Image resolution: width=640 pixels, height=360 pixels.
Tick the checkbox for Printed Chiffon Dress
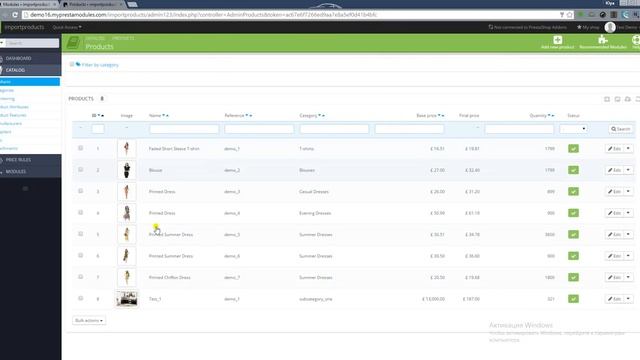pyautogui.click(x=80, y=277)
